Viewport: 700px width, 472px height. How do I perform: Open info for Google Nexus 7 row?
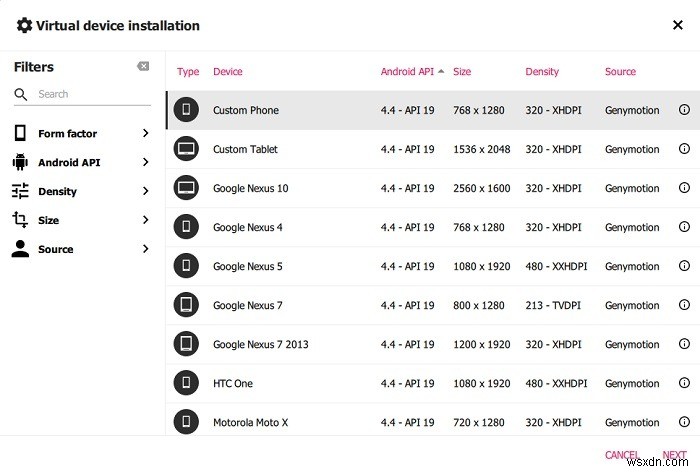pos(684,305)
